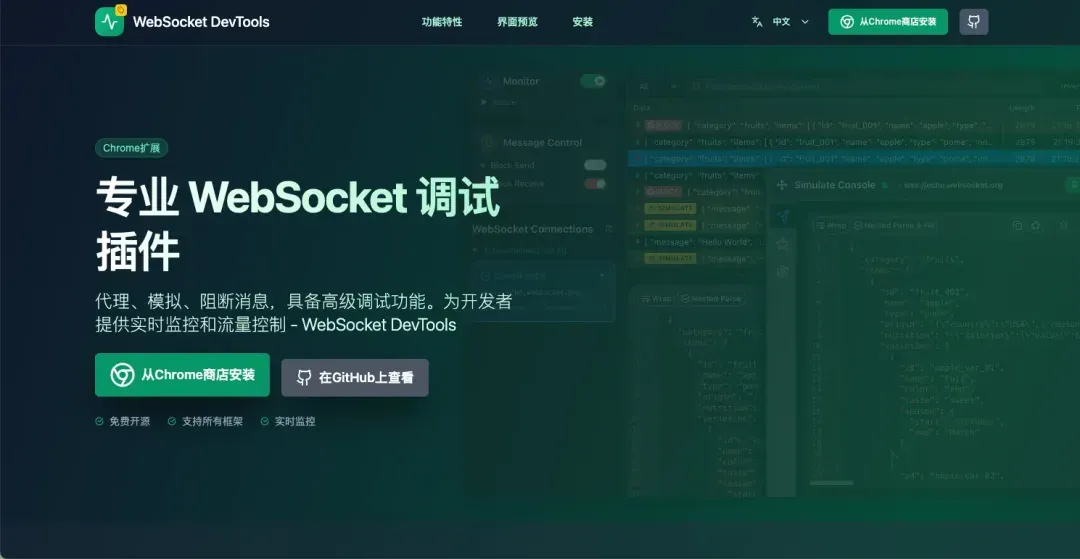Click the 在GitHub上查看 button

click(x=355, y=378)
